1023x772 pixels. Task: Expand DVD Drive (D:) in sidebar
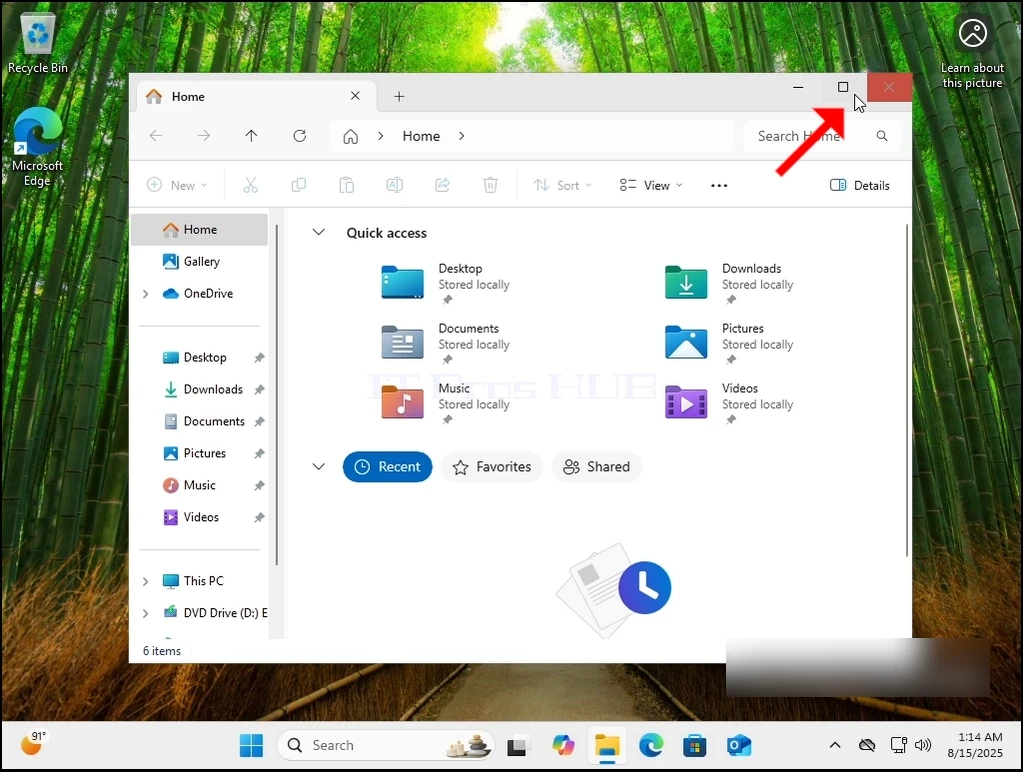(145, 613)
